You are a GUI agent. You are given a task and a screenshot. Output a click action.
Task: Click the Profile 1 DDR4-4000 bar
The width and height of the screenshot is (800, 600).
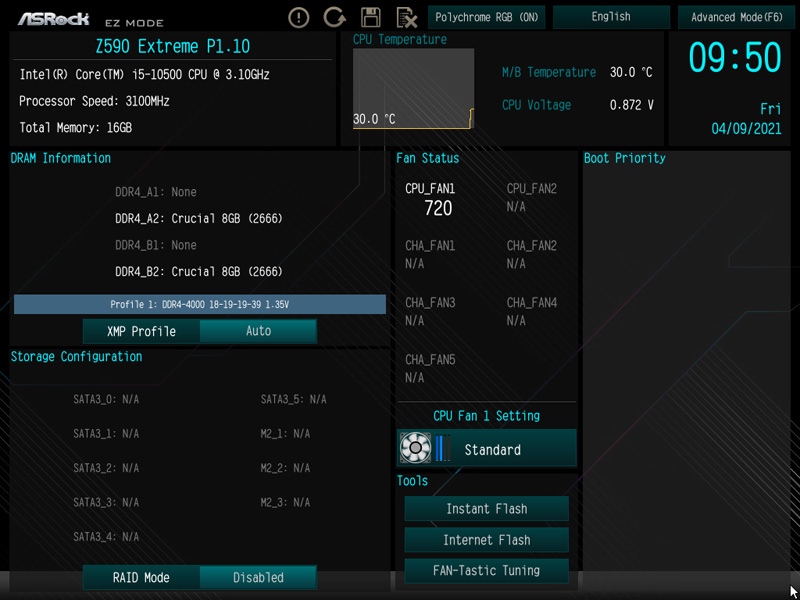click(200, 305)
